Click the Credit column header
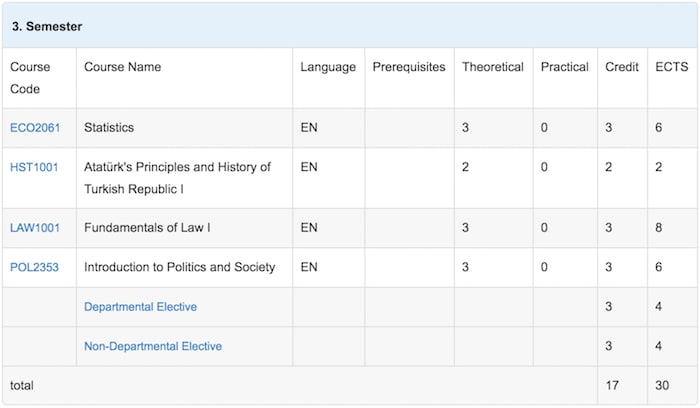The height and width of the screenshot is (408, 700). tap(622, 67)
